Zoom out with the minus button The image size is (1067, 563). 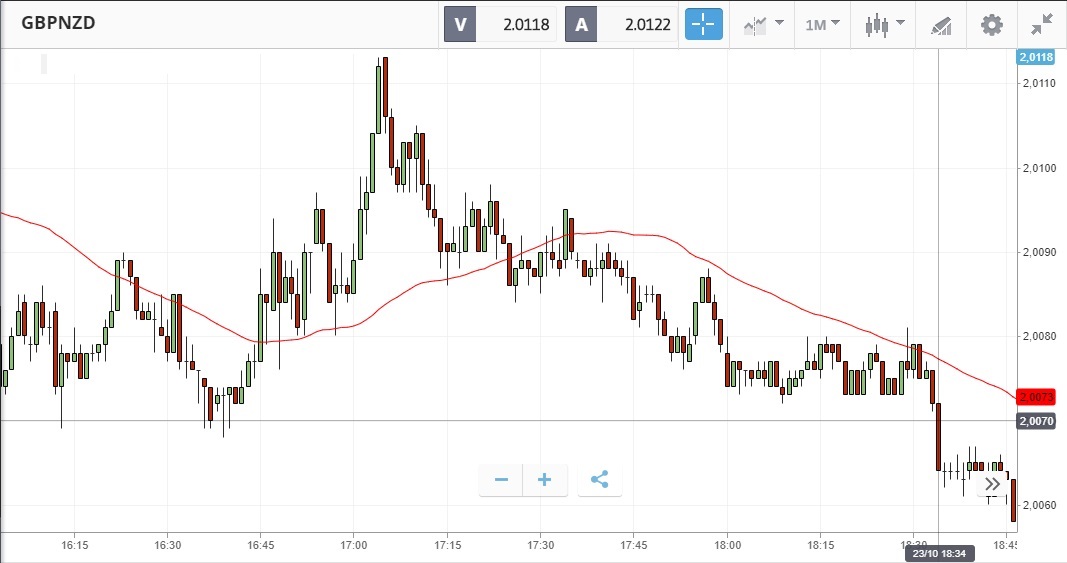click(x=501, y=480)
